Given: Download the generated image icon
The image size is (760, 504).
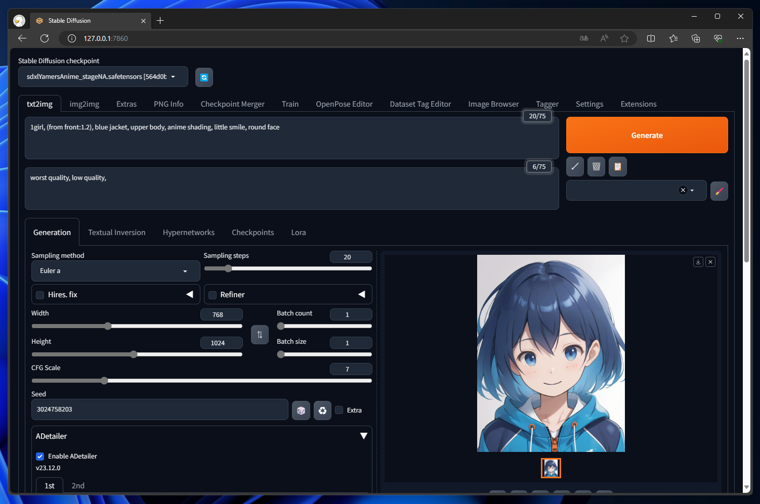Looking at the screenshot, I should (698, 262).
